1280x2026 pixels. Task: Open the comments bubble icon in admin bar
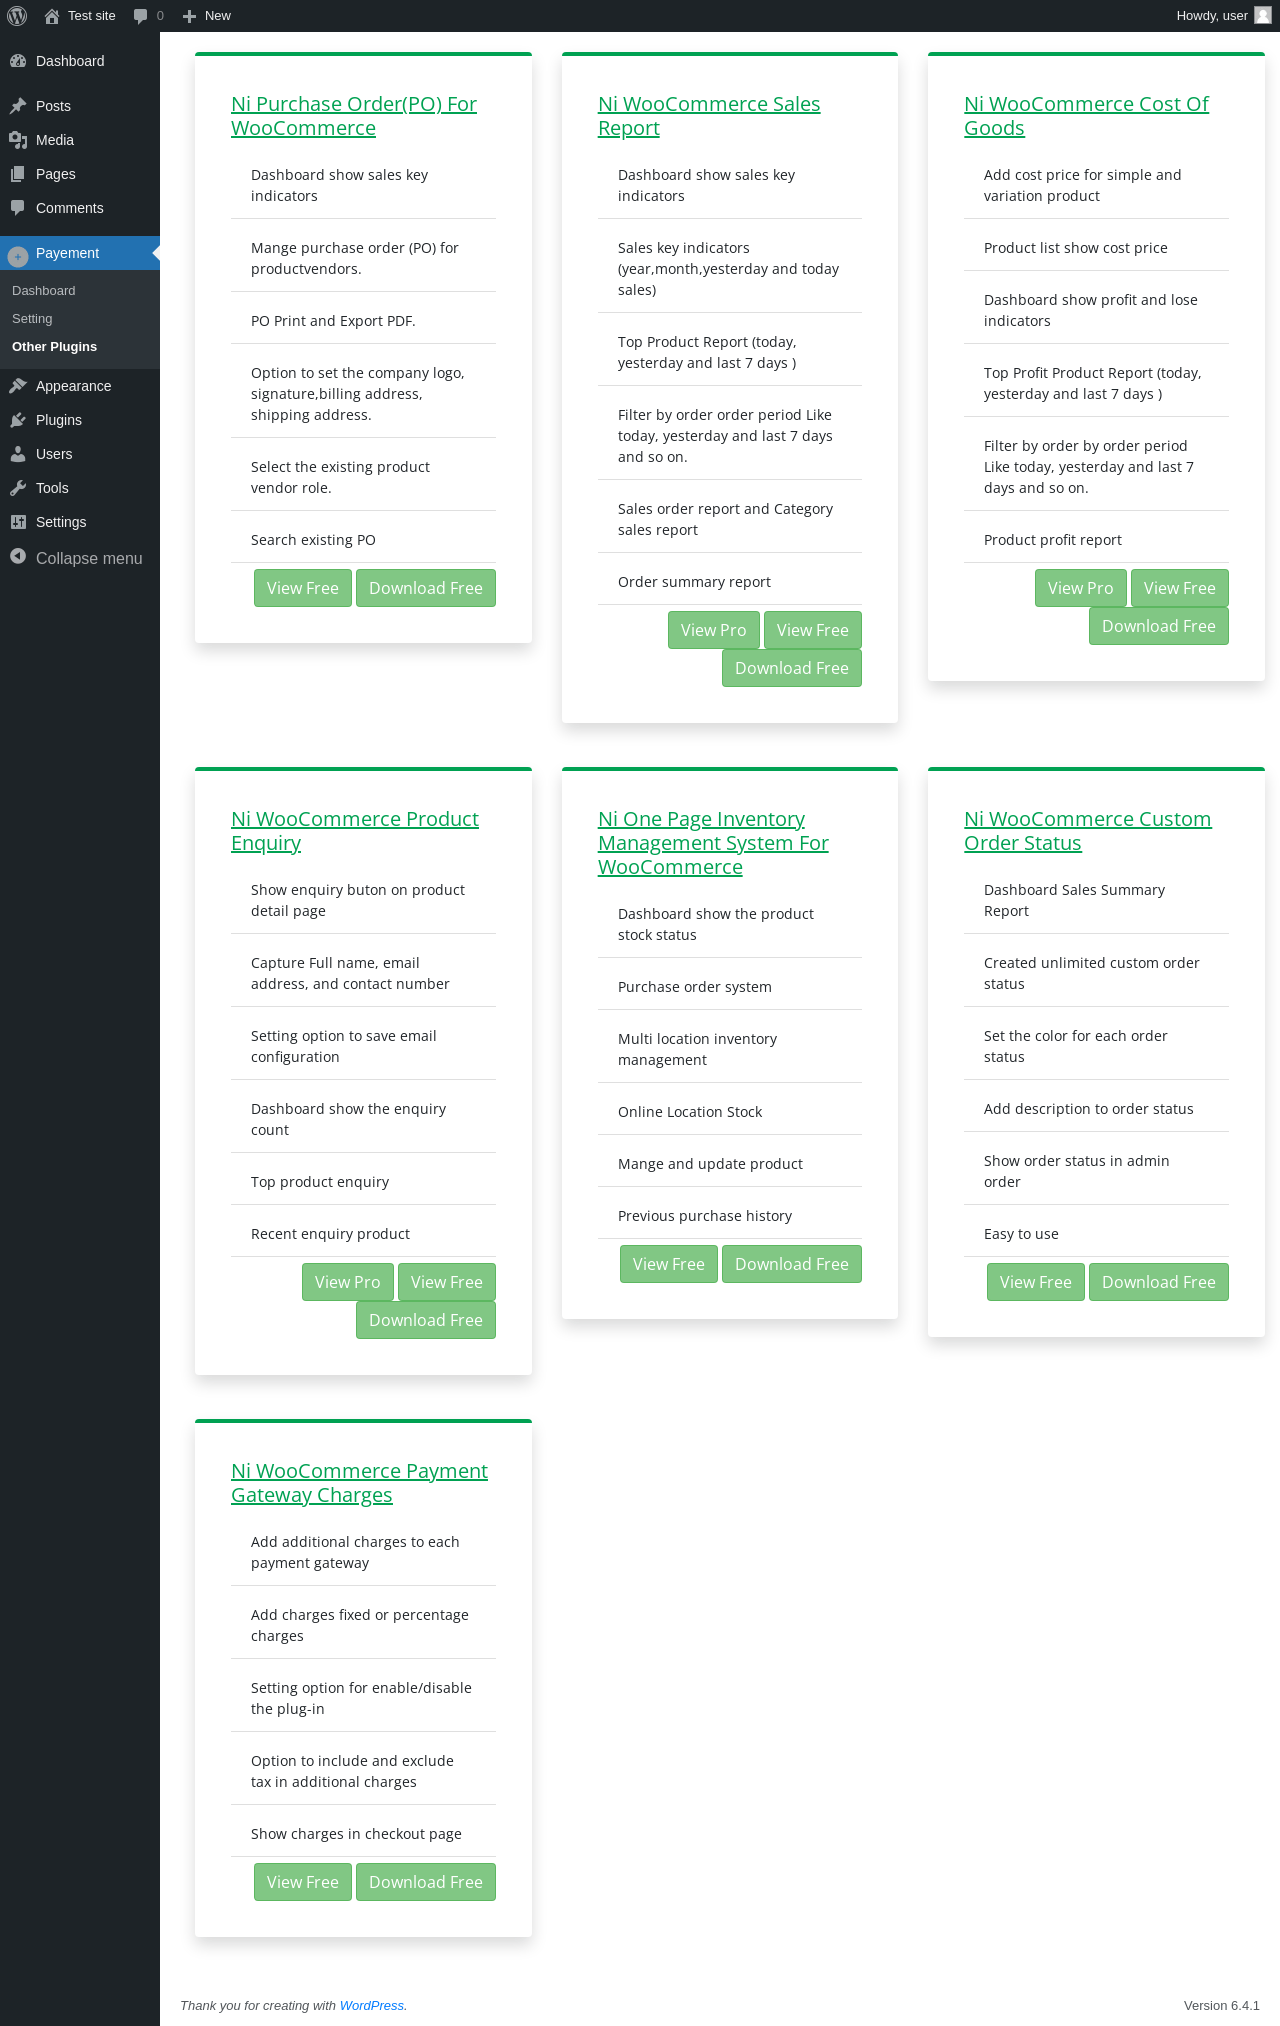(140, 16)
